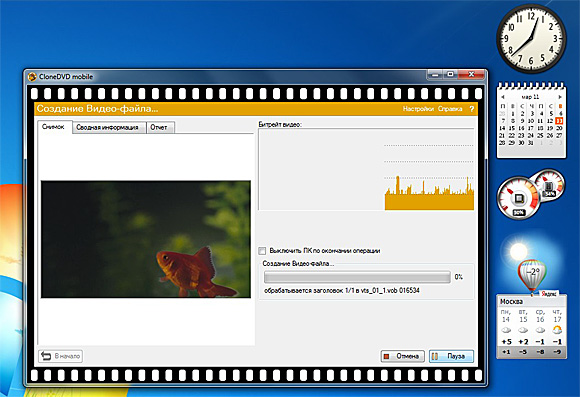Click the CPU meter gauge gadget
The image size is (580, 397).
519,198
